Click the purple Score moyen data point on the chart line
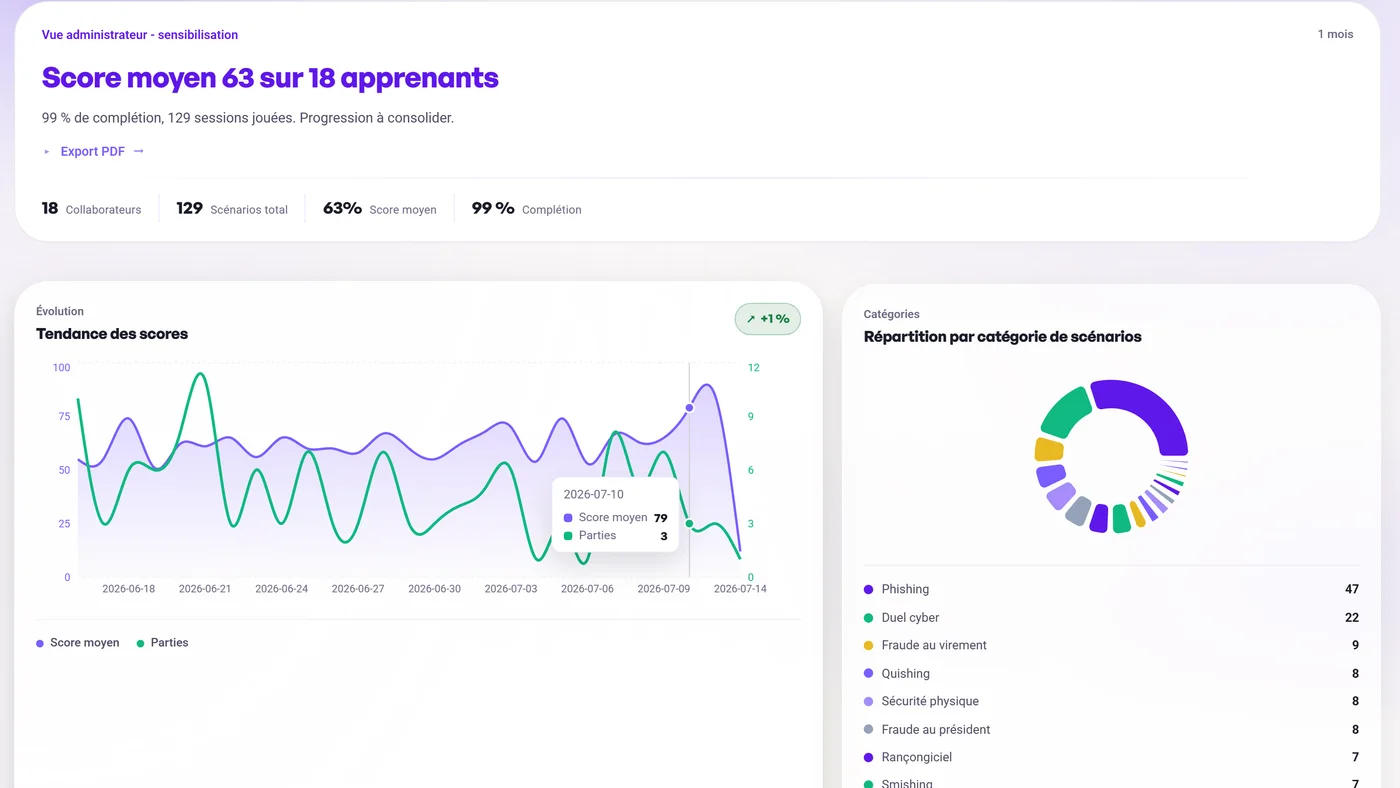 (x=689, y=408)
